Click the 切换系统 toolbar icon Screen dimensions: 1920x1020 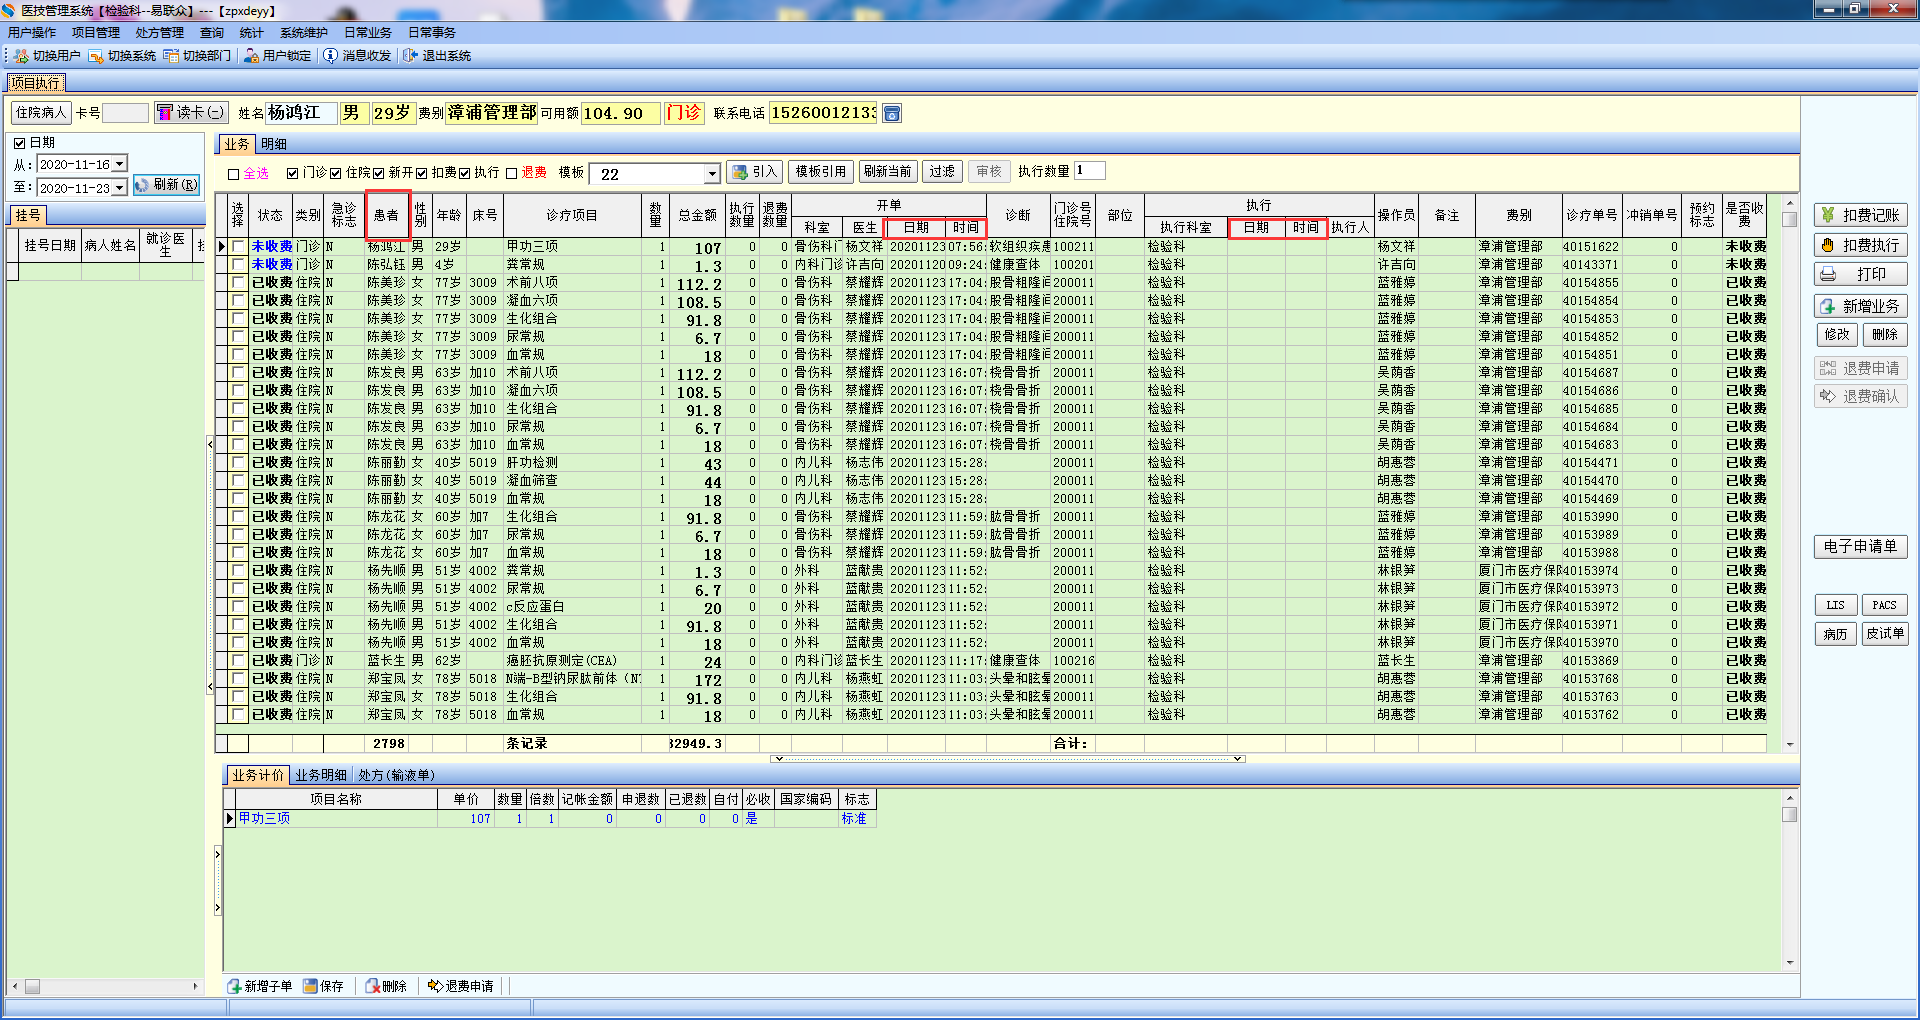tap(96, 56)
